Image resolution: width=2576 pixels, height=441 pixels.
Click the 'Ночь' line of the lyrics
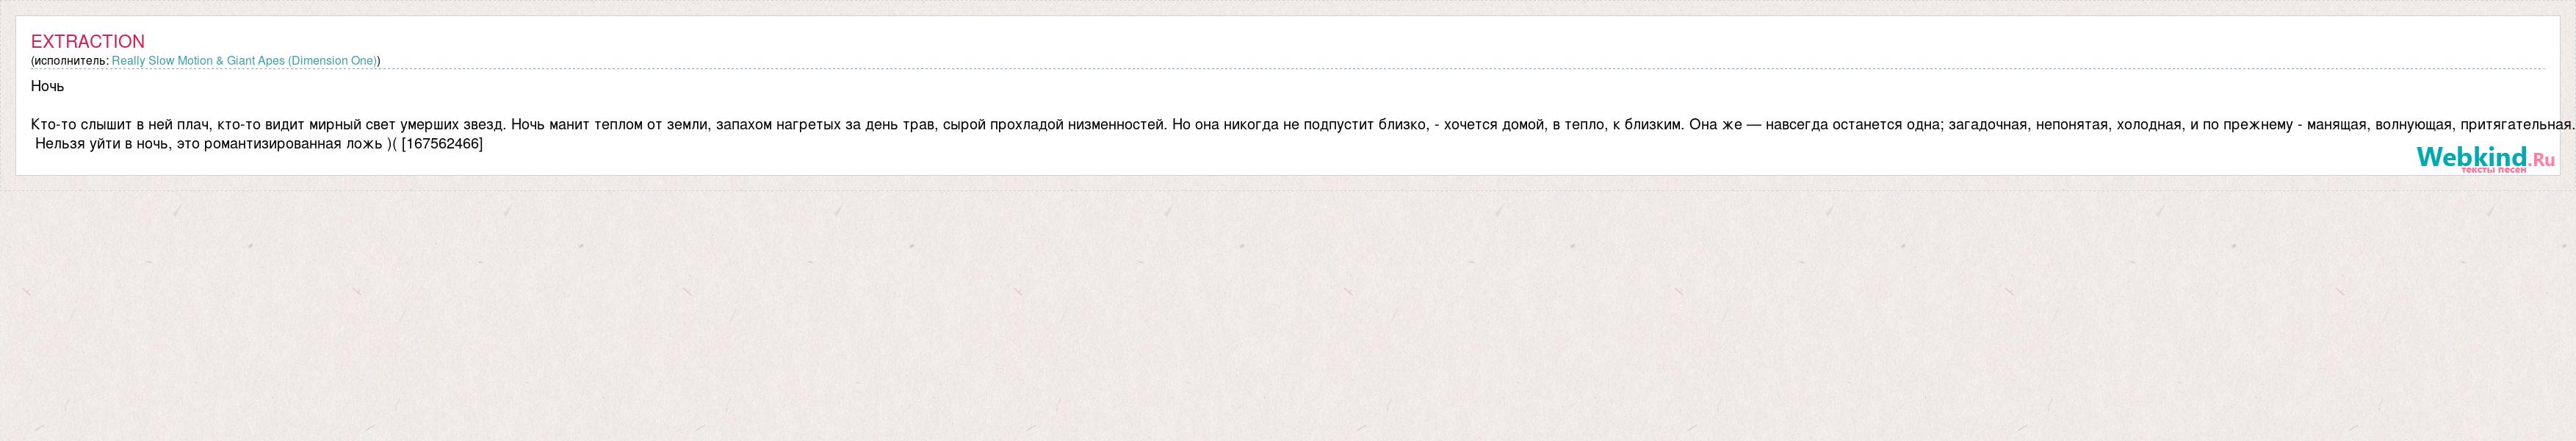pos(48,86)
